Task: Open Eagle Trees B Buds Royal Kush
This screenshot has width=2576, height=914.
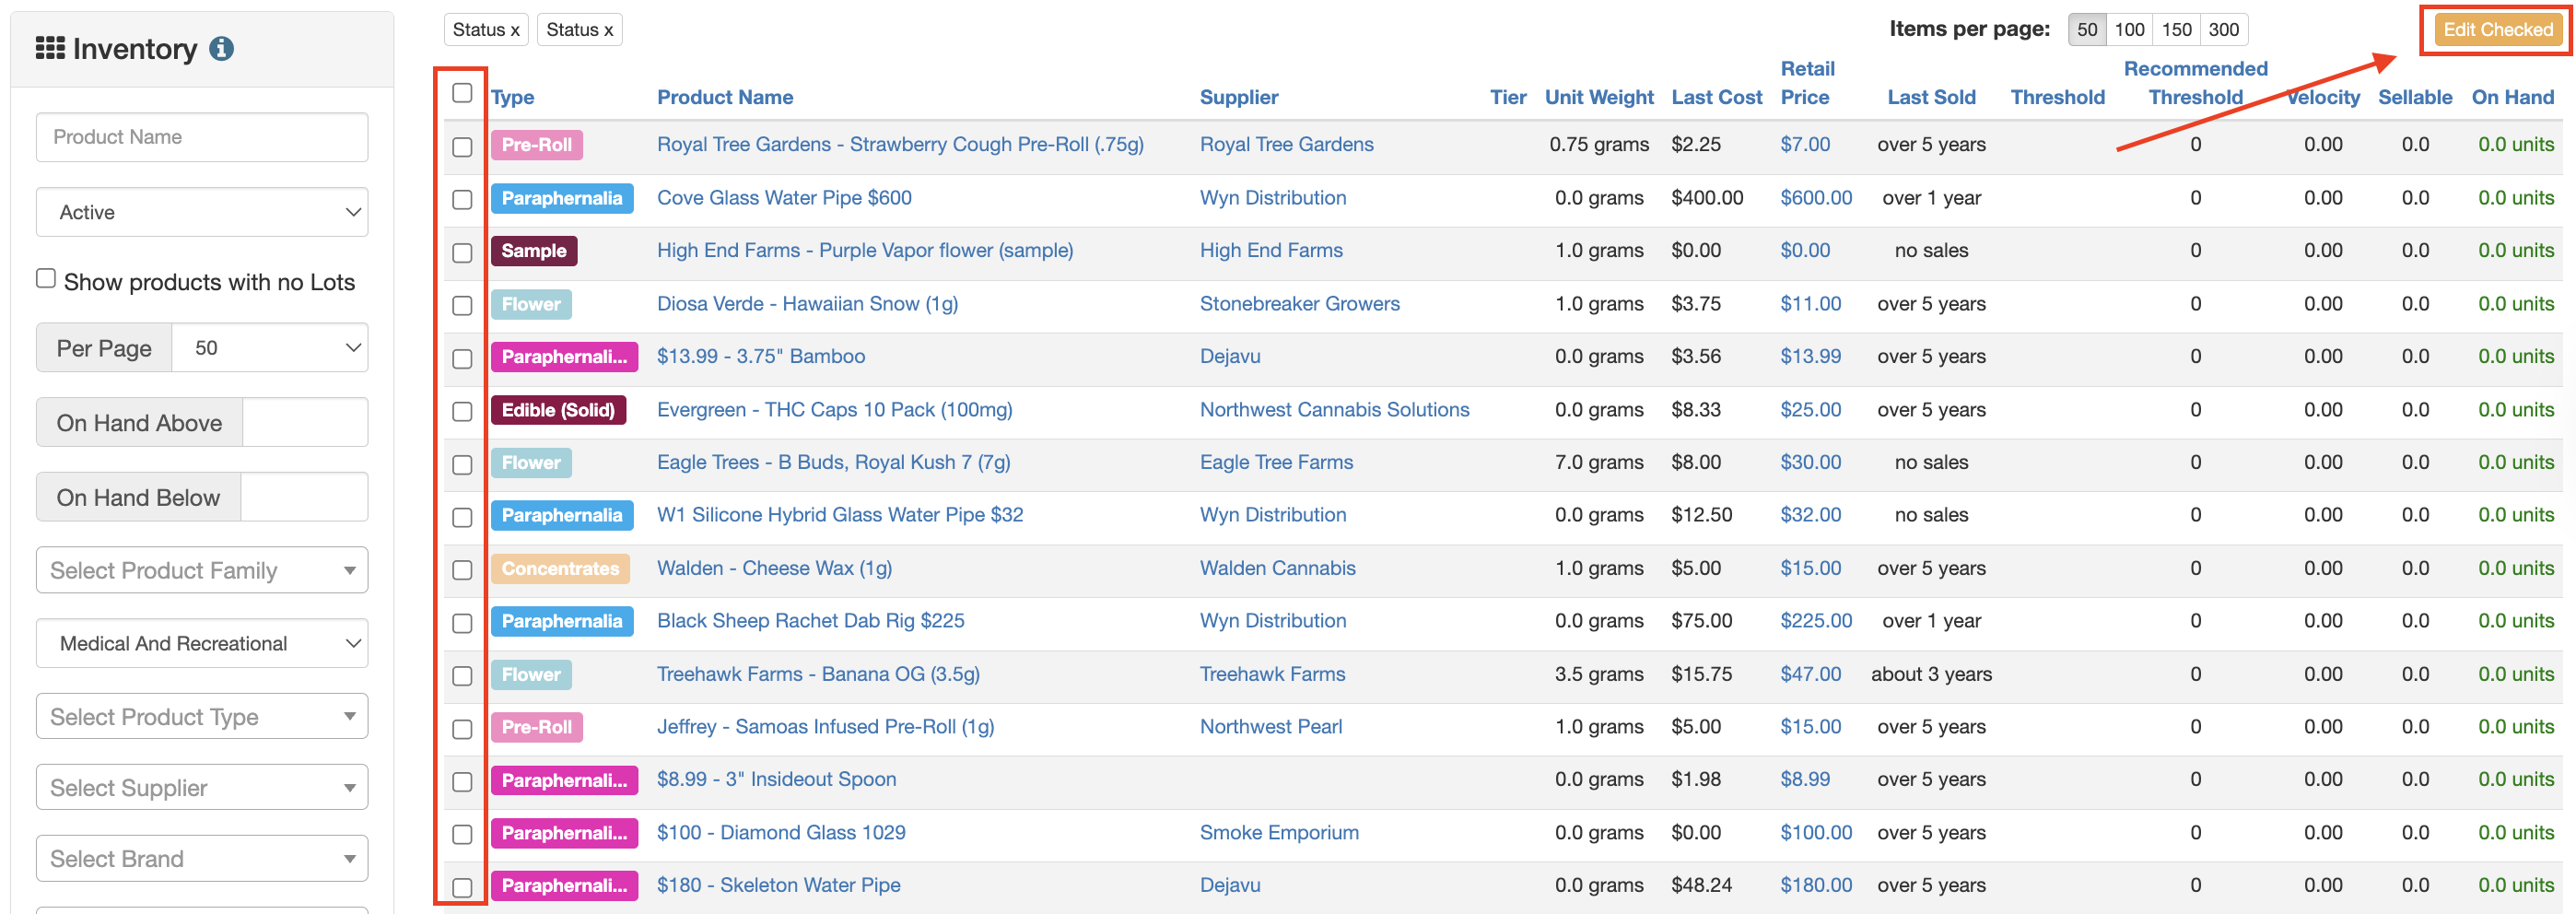Action: (x=833, y=462)
